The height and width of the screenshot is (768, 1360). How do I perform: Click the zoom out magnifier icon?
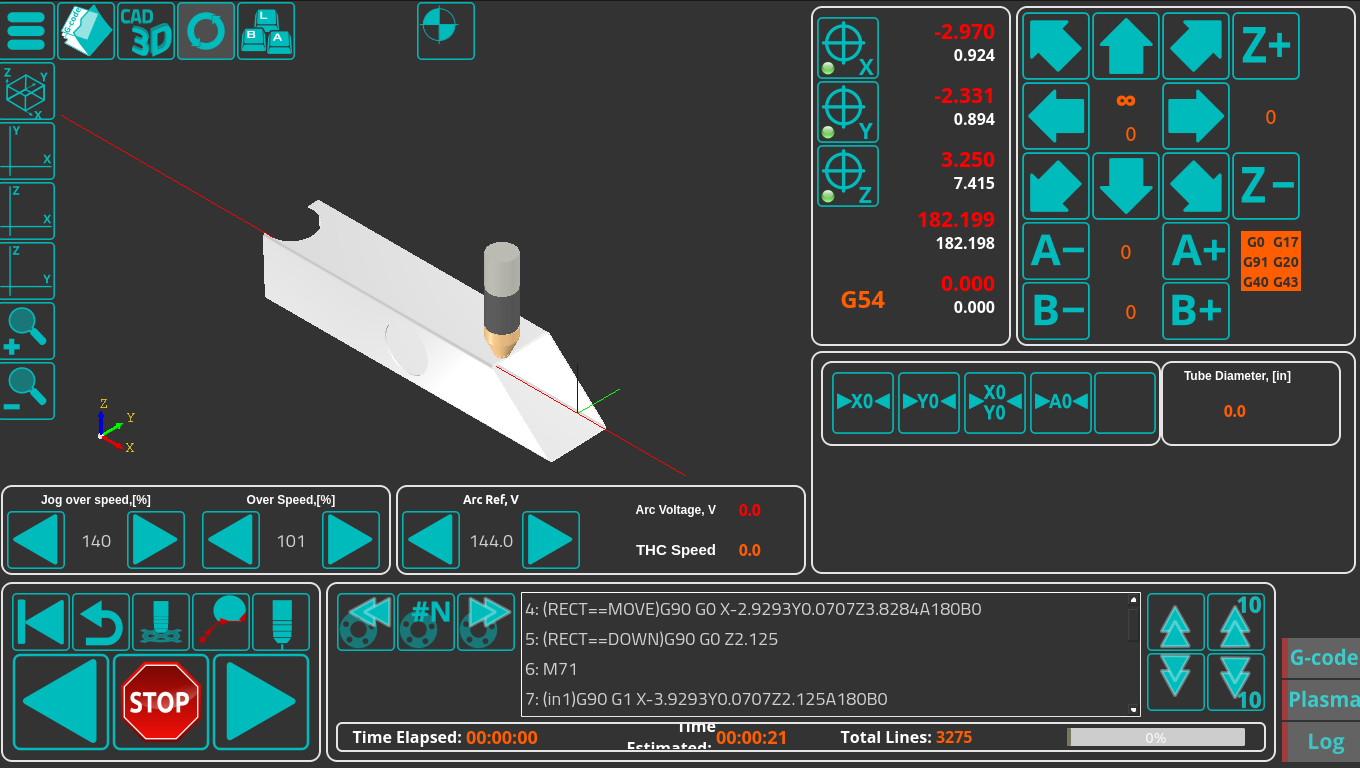click(27, 391)
